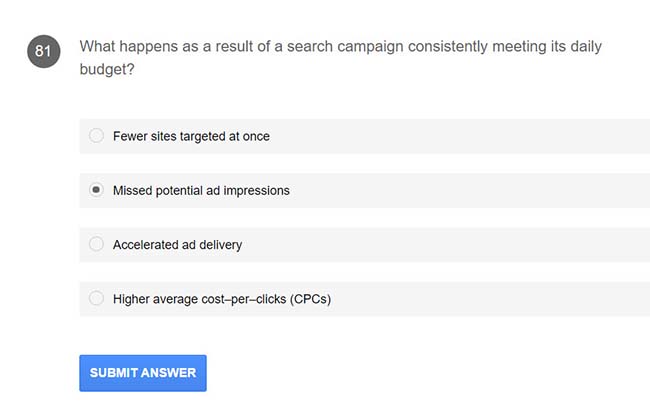This screenshot has height=407, width=650.
Task: Click empty gray area of the "Fewer sites" answer row
Action: pos(460,136)
